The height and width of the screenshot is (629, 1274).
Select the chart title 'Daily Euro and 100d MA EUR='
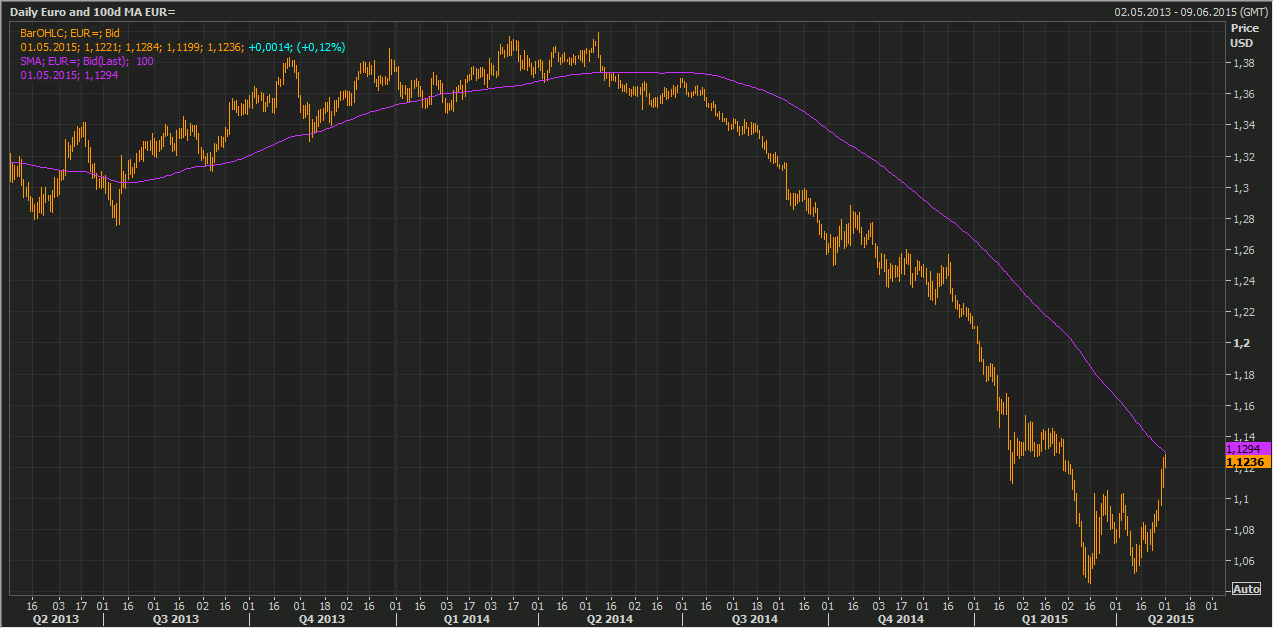[93, 13]
